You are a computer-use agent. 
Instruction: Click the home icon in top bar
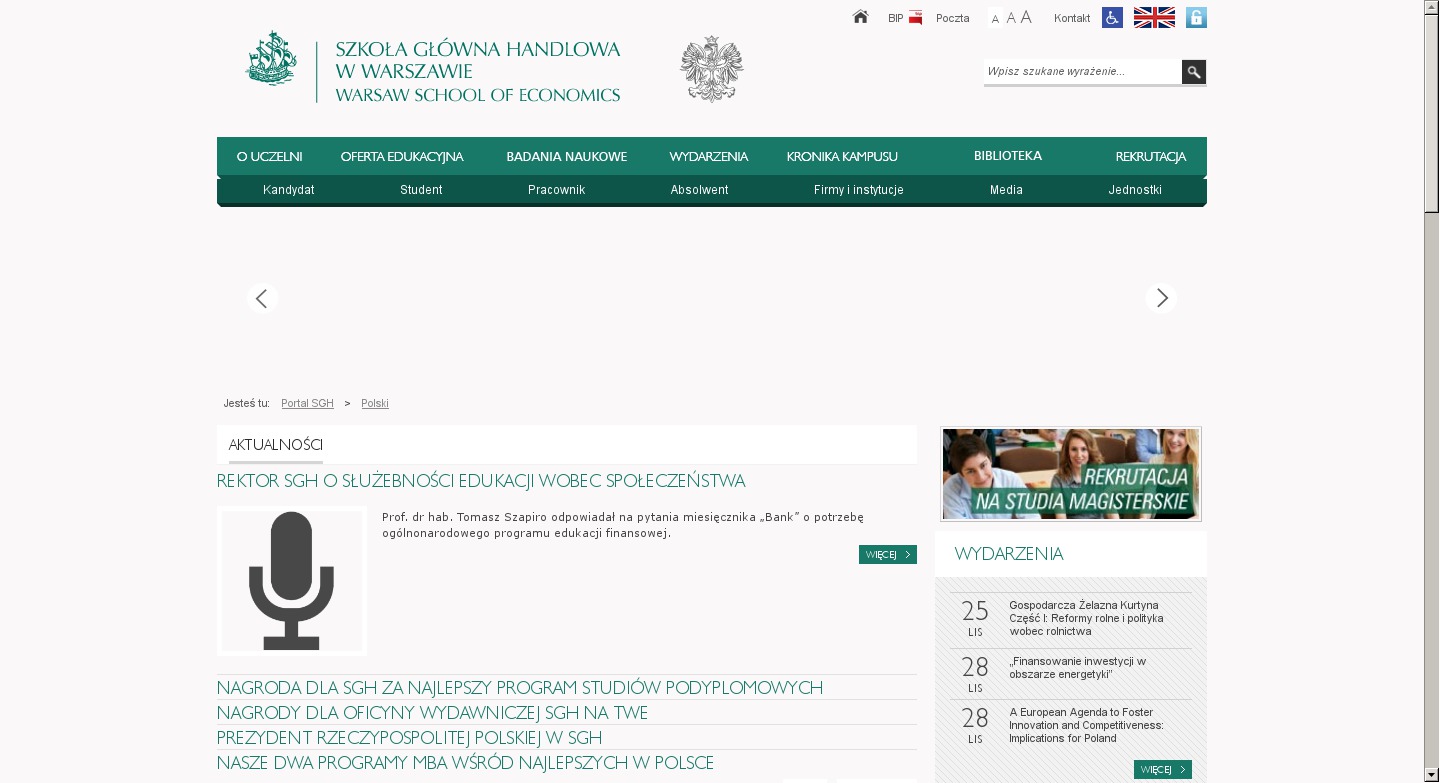[860, 17]
